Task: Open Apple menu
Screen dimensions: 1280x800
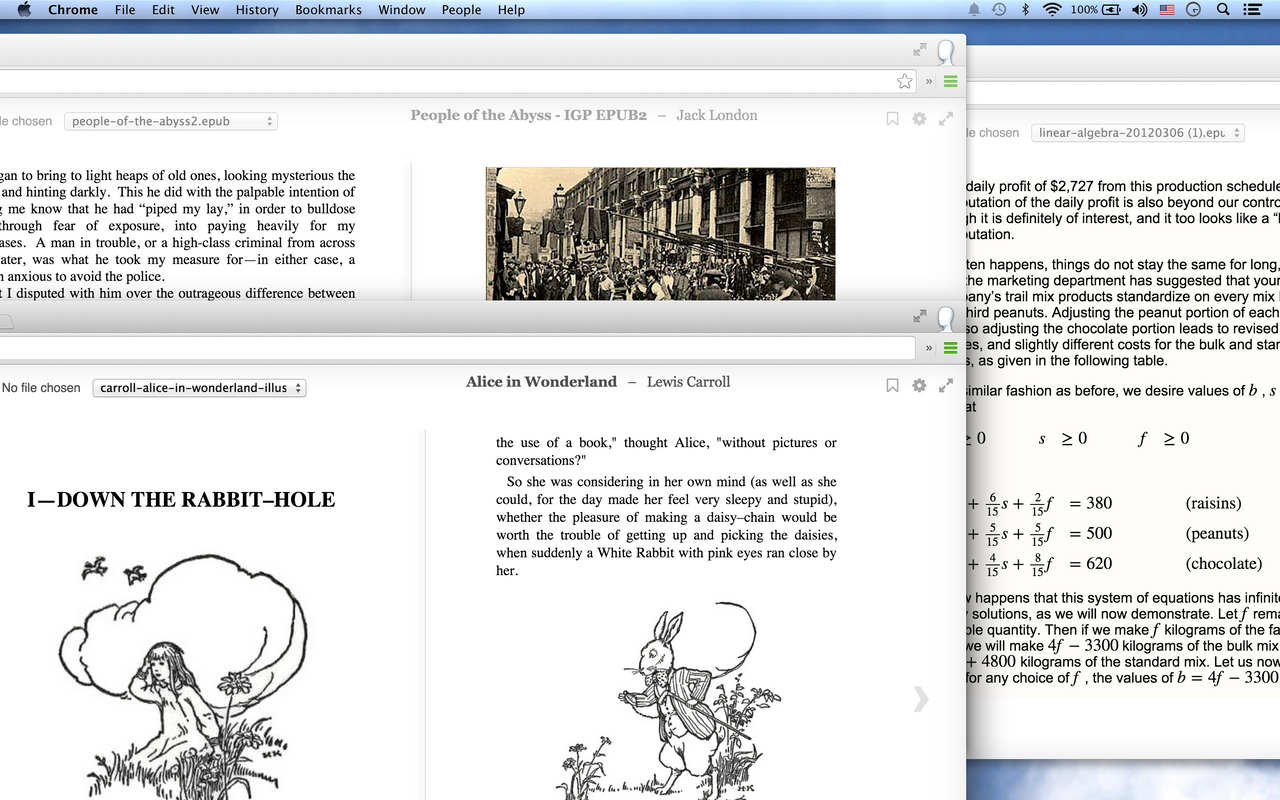Action: [x=24, y=9]
